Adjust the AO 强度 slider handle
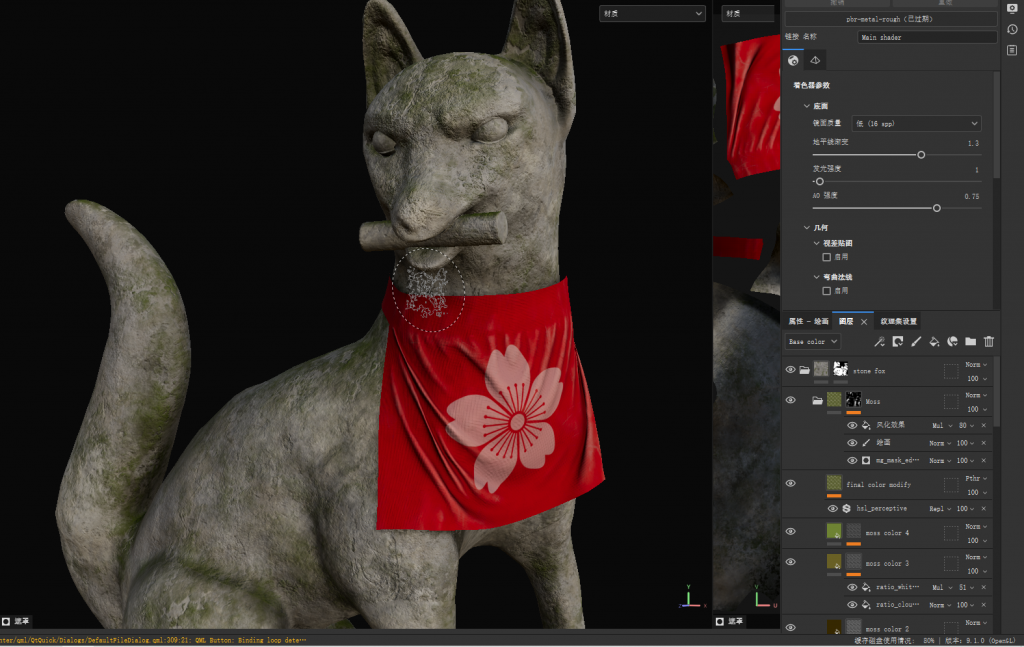 tap(936, 208)
